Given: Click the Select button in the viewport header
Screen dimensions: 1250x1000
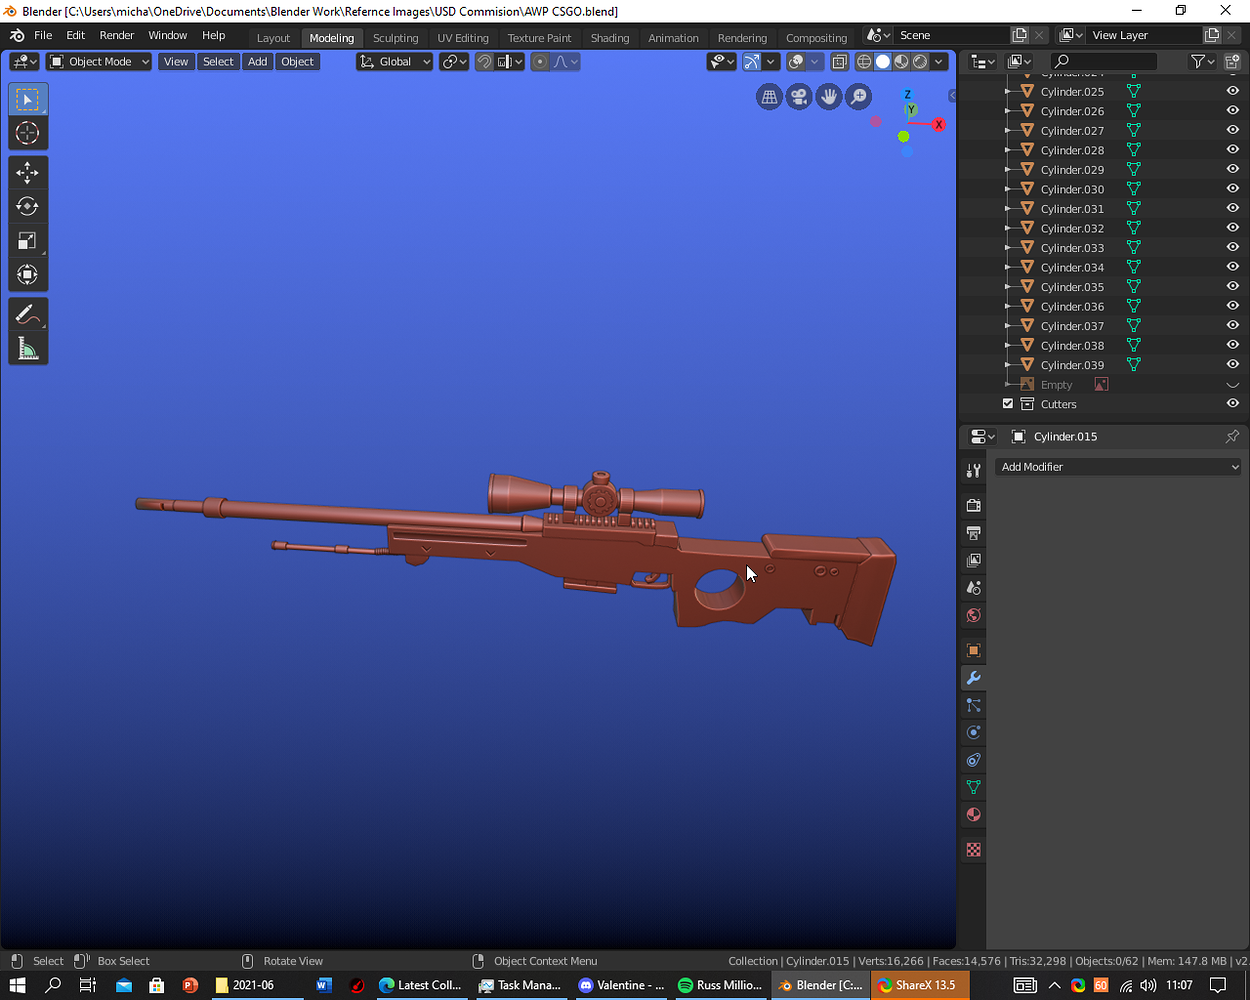Looking at the screenshot, I should (218, 61).
